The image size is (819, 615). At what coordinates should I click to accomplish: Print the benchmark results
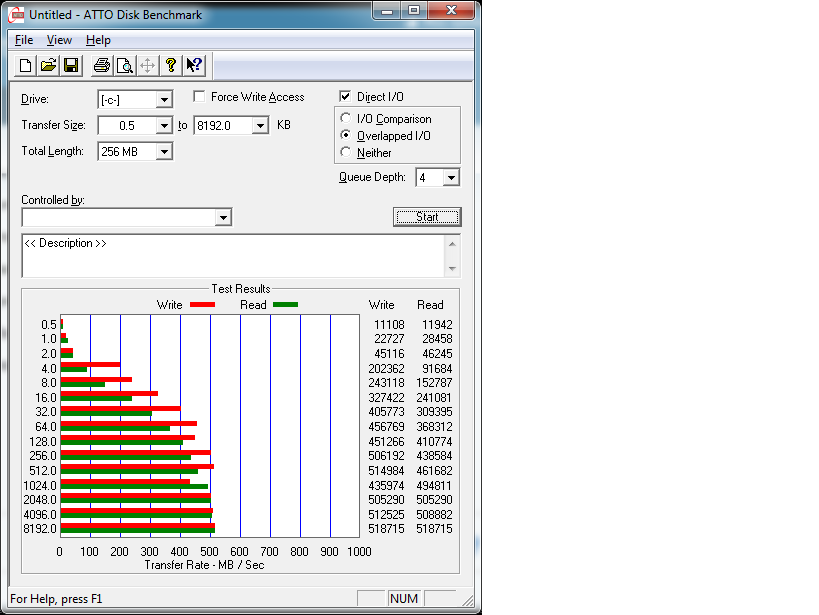[x=101, y=65]
